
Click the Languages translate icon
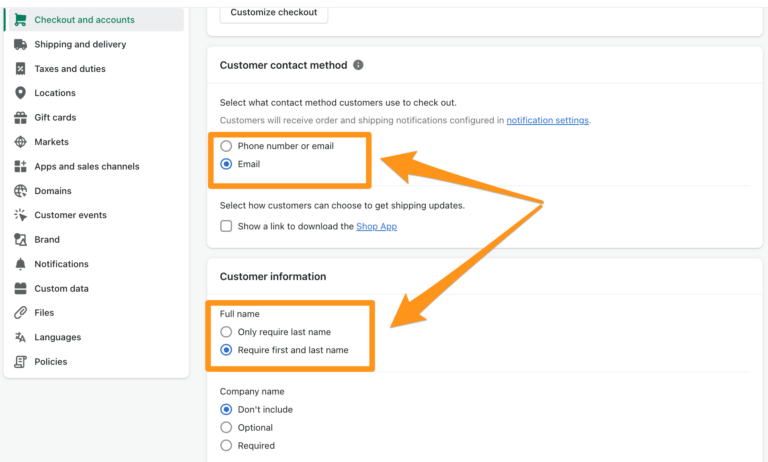click(20, 337)
